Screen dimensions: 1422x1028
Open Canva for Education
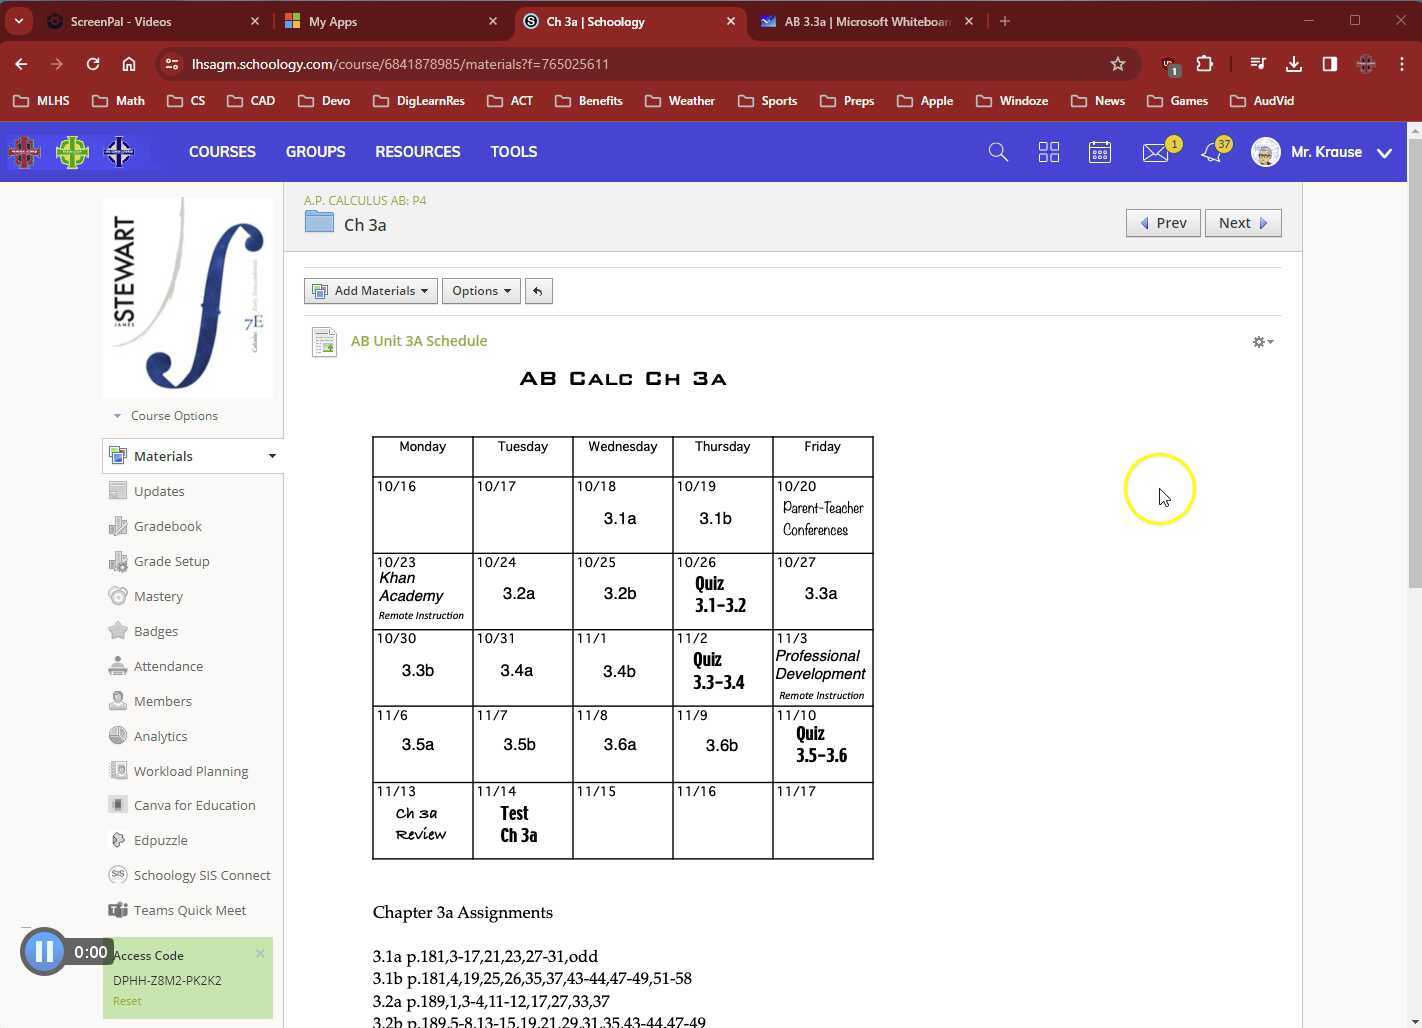[194, 805]
